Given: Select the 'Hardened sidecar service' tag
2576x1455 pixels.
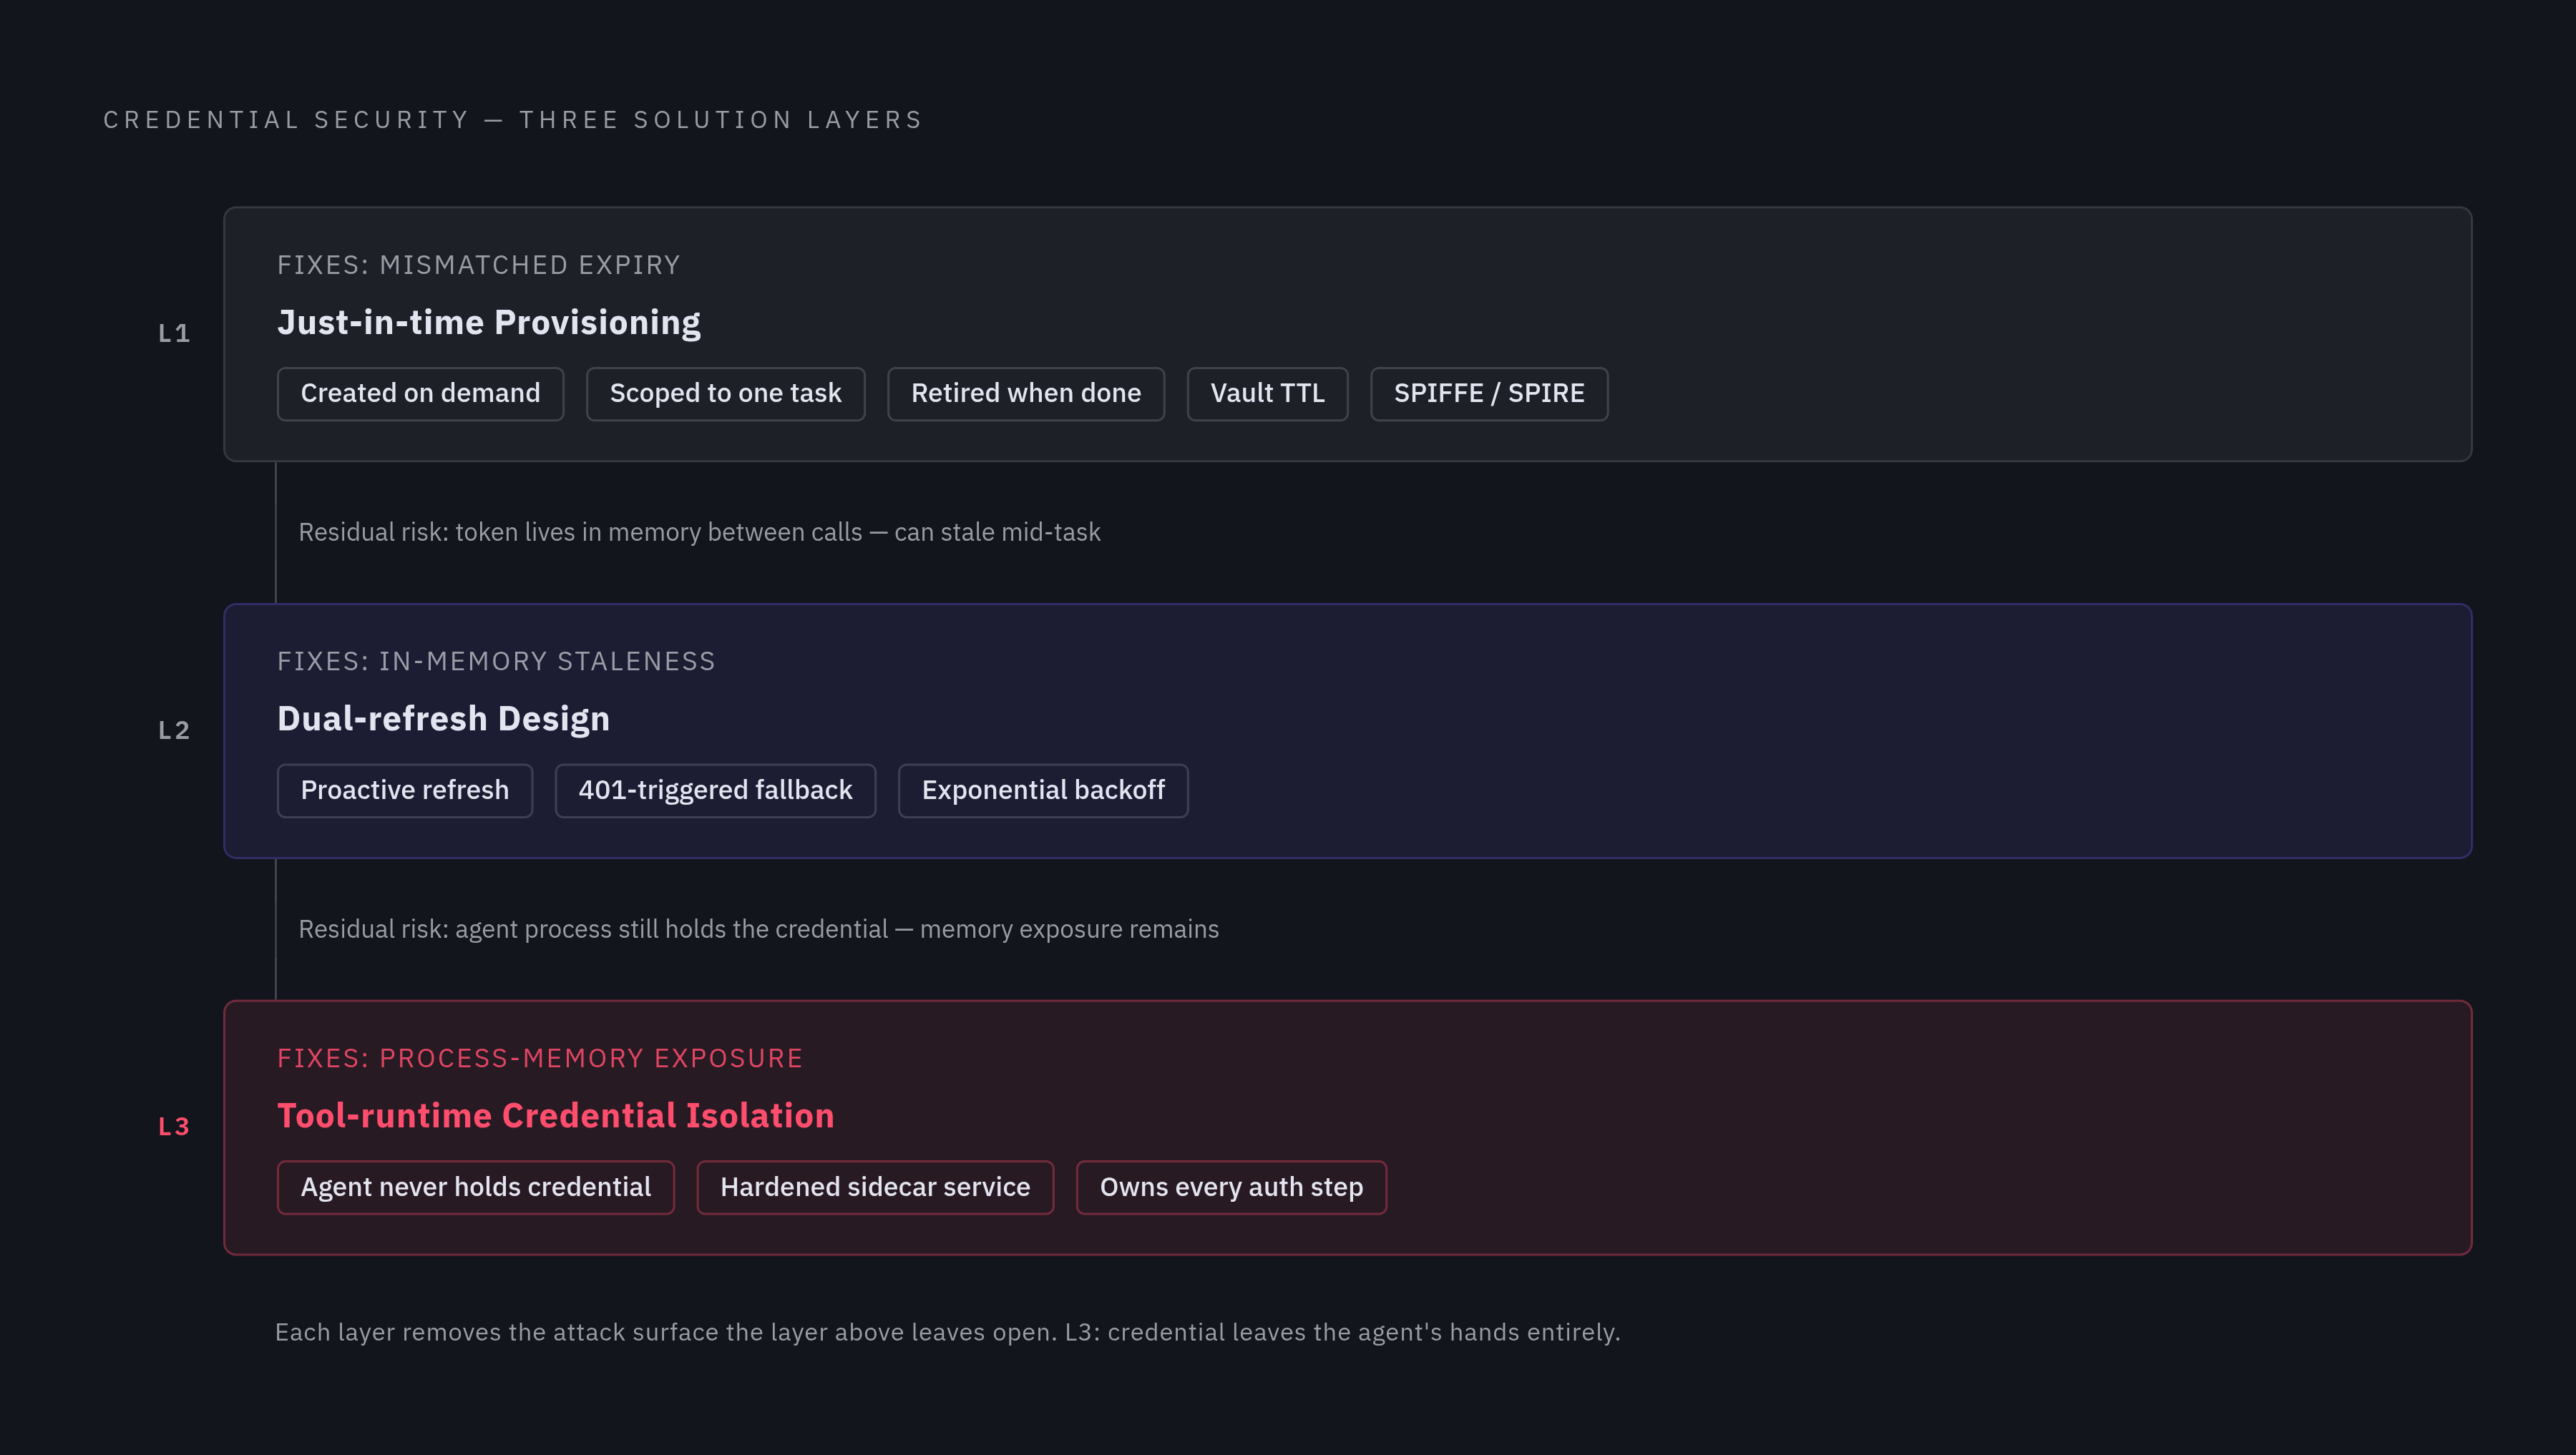Looking at the screenshot, I should [x=875, y=1188].
